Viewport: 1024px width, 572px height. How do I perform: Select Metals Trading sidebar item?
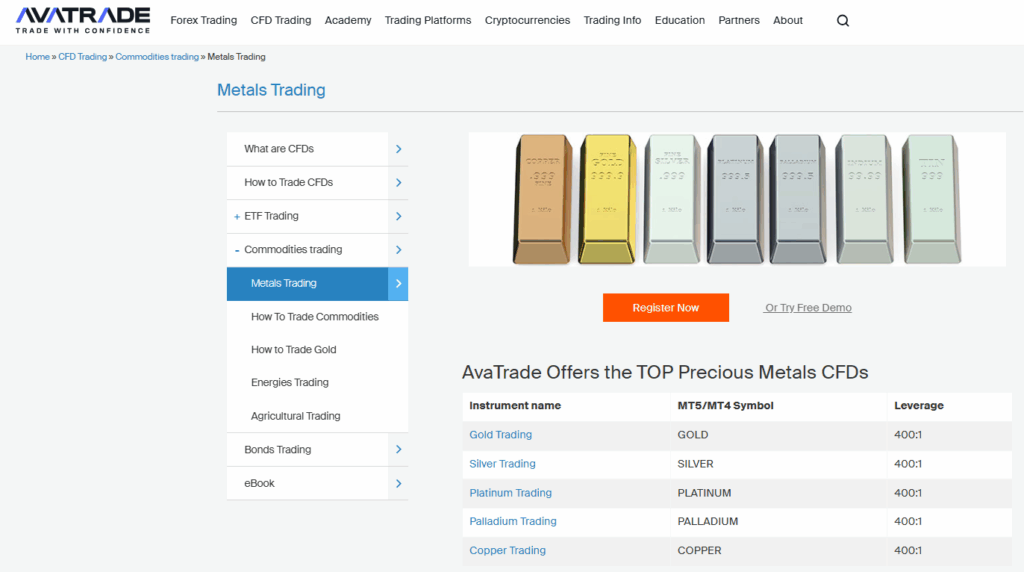pyautogui.click(x=308, y=283)
